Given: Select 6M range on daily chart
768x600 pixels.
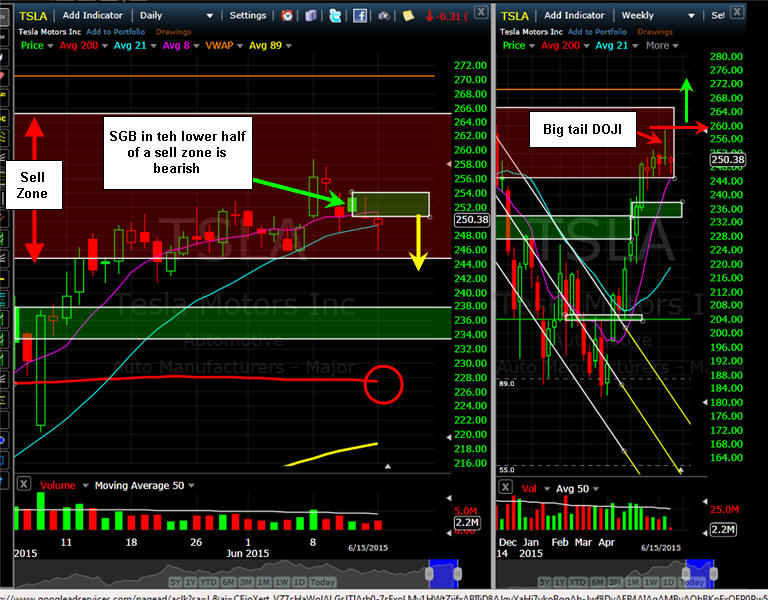Looking at the screenshot, I should pos(228,582).
